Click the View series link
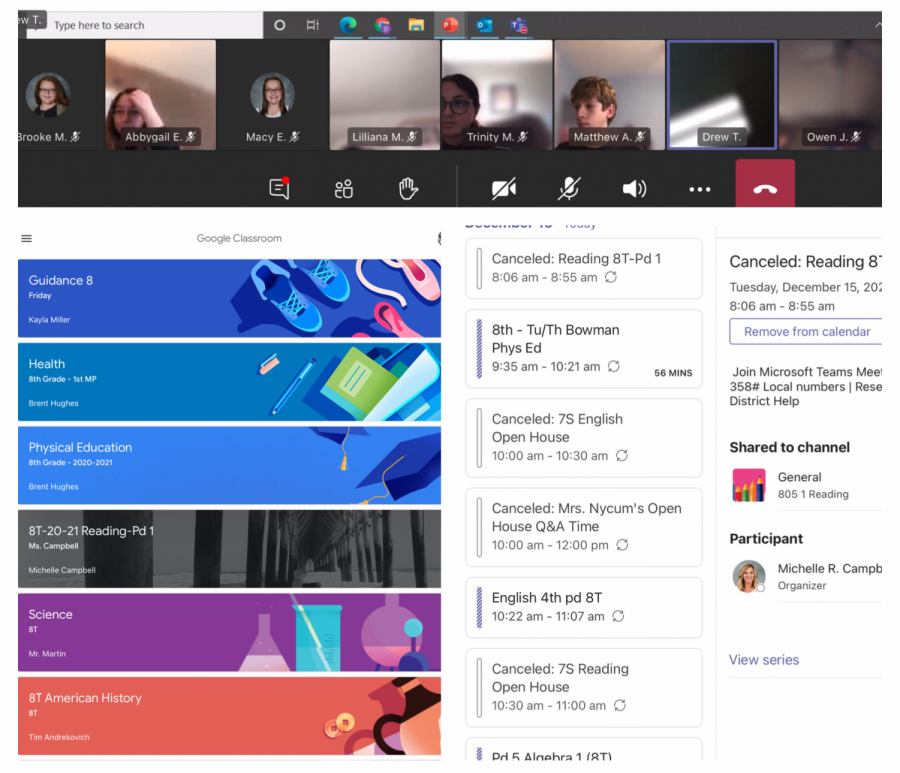Screen dimensions: 900x773 764,660
